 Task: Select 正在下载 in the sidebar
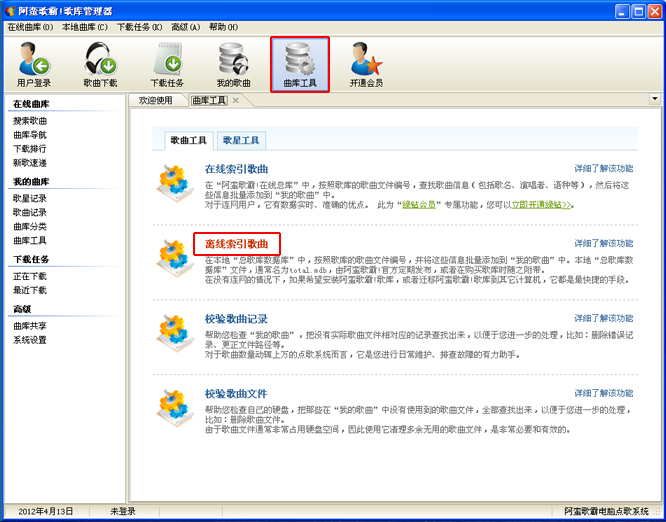click(x=30, y=277)
